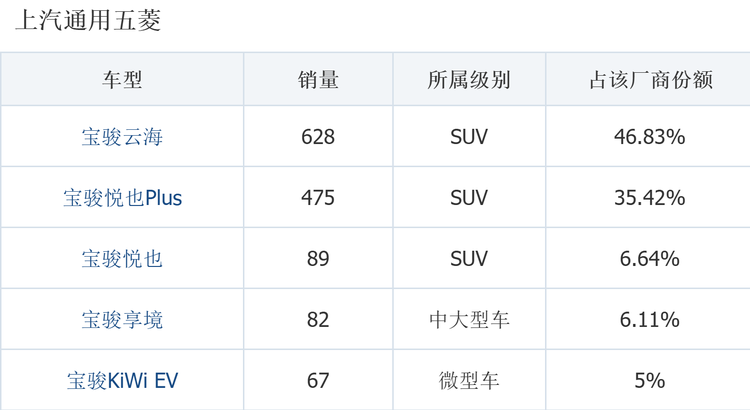Click the 46.83% share cell
The height and width of the screenshot is (410, 750).
(650, 137)
